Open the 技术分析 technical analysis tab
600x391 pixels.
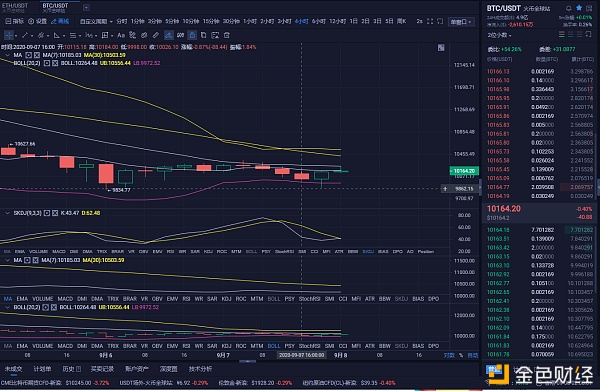click(200, 369)
